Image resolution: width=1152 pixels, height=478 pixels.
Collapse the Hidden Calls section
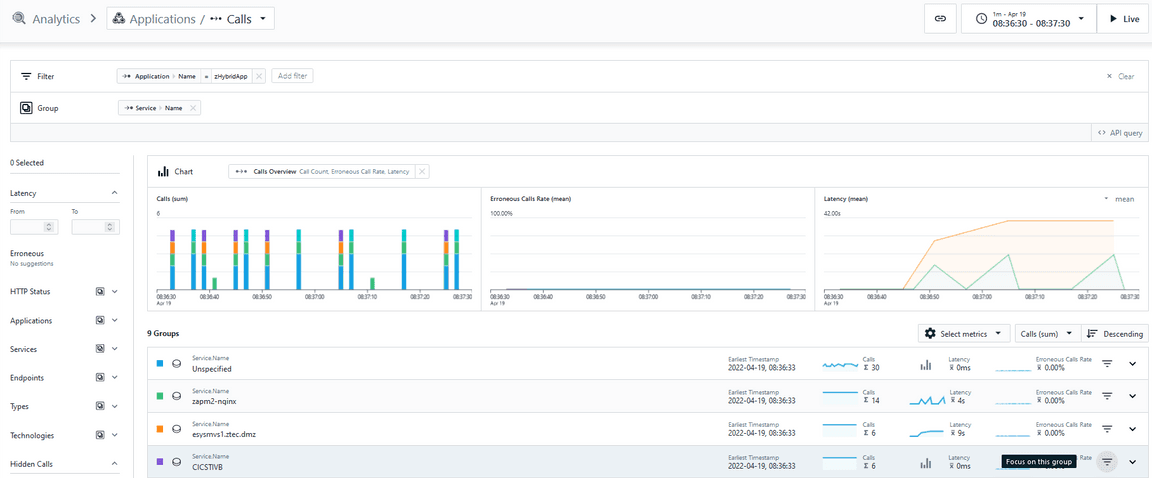[114, 464]
